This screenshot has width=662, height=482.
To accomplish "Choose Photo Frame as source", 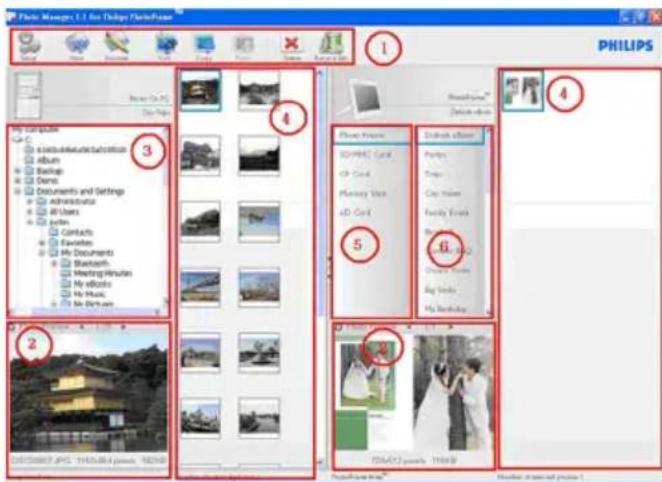I will (372, 135).
